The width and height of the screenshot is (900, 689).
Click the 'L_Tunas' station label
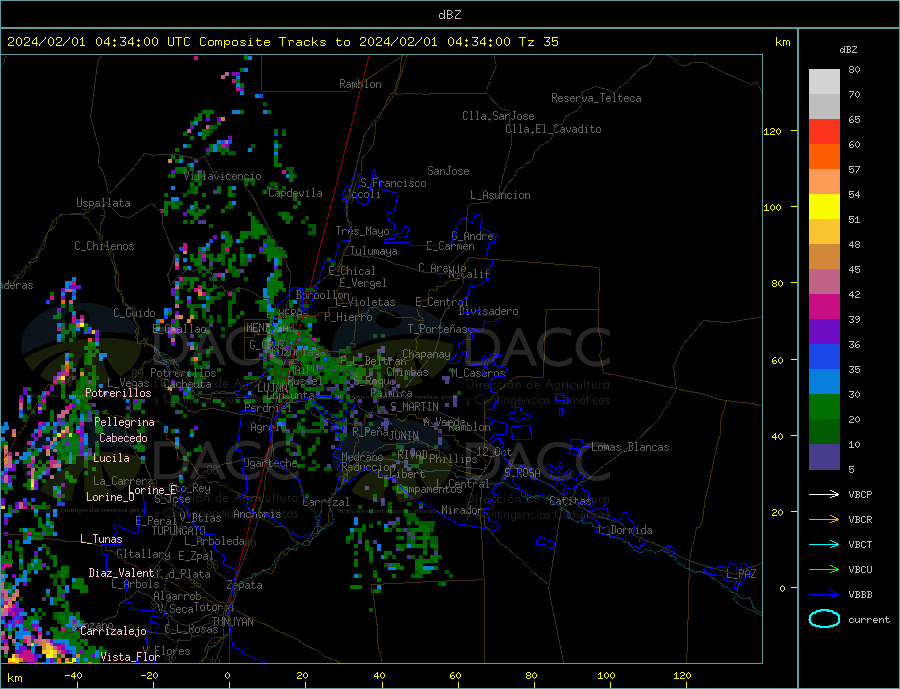(x=101, y=539)
